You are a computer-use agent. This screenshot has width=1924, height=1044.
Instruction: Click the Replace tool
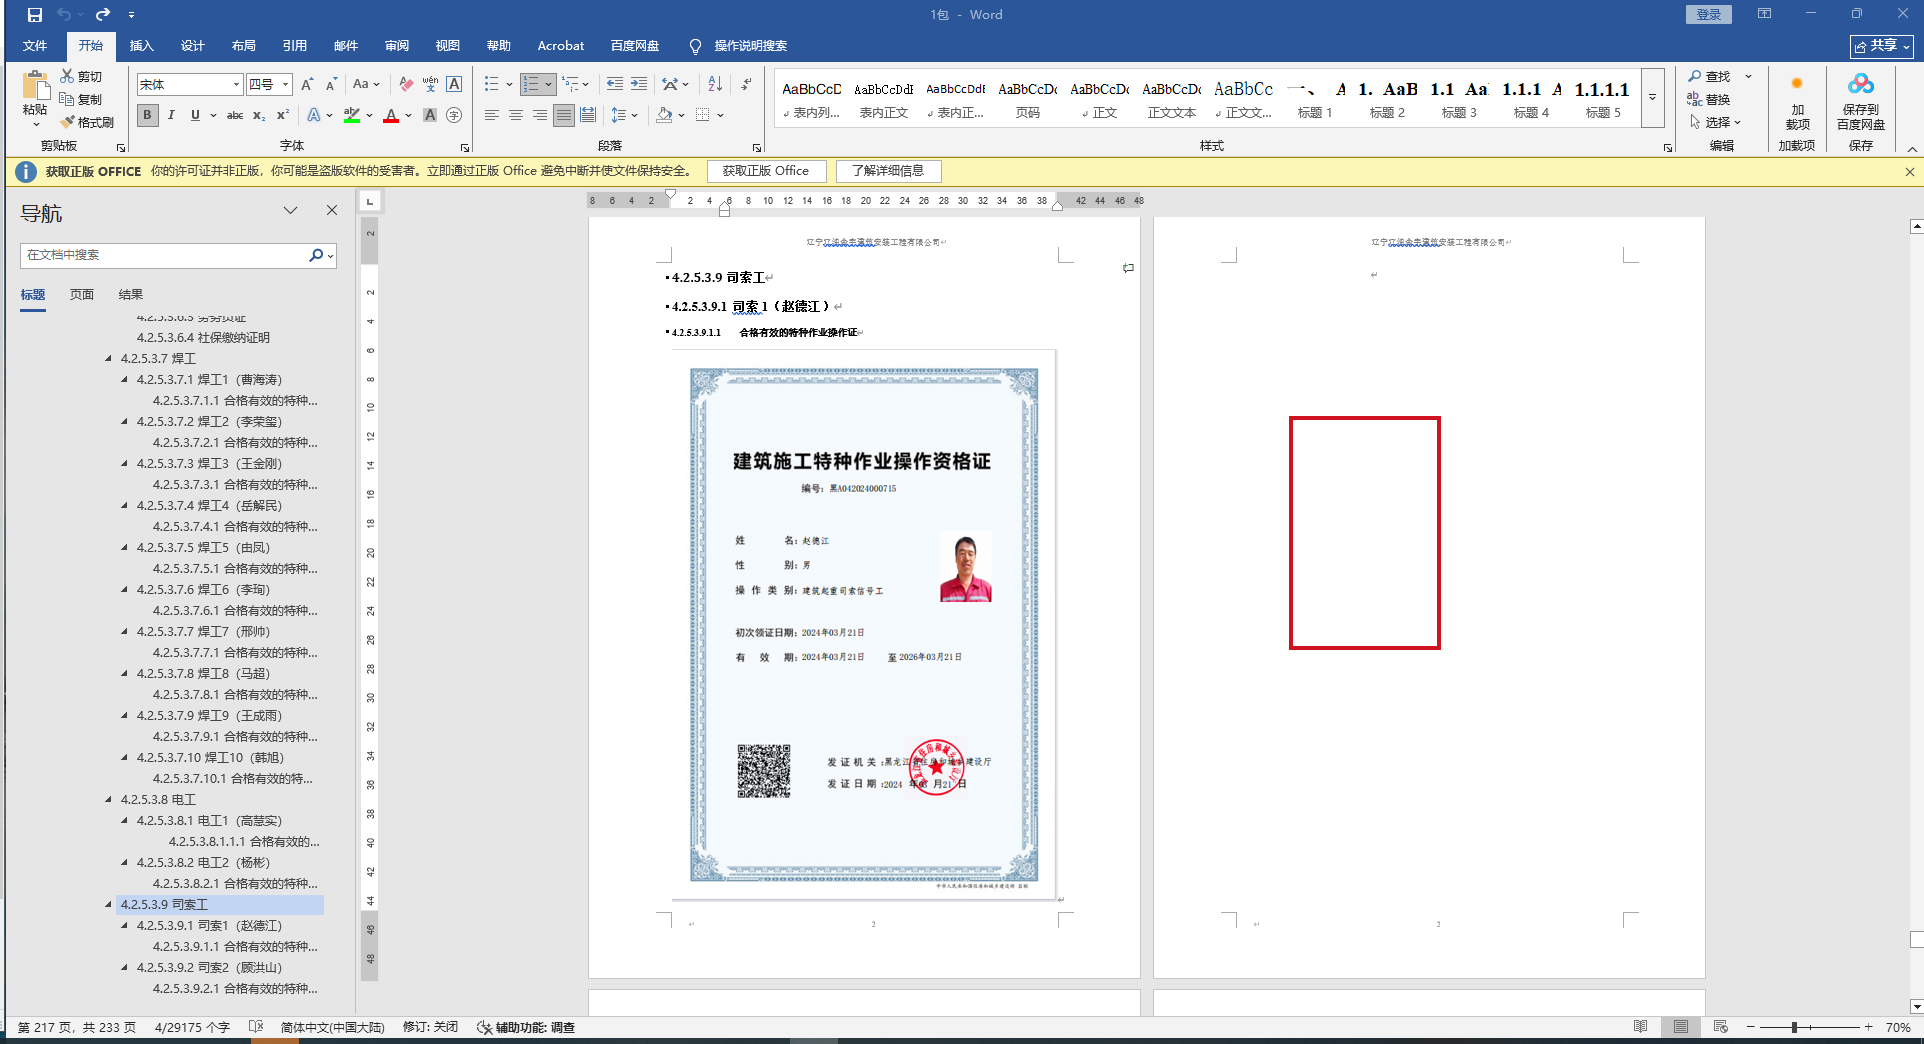click(x=1709, y=99)
